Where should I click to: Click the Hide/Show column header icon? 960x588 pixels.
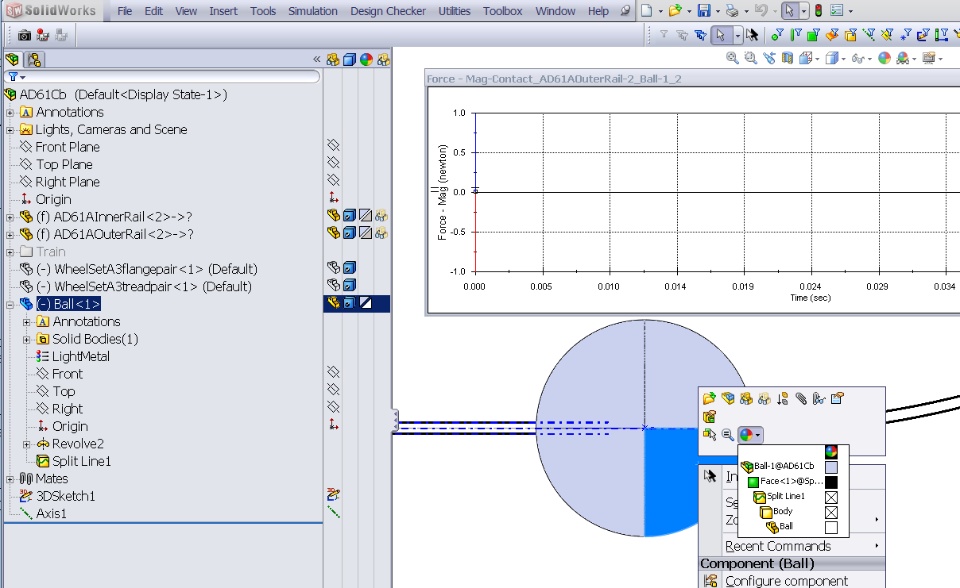pyautogui.click(x=332, y=59)
